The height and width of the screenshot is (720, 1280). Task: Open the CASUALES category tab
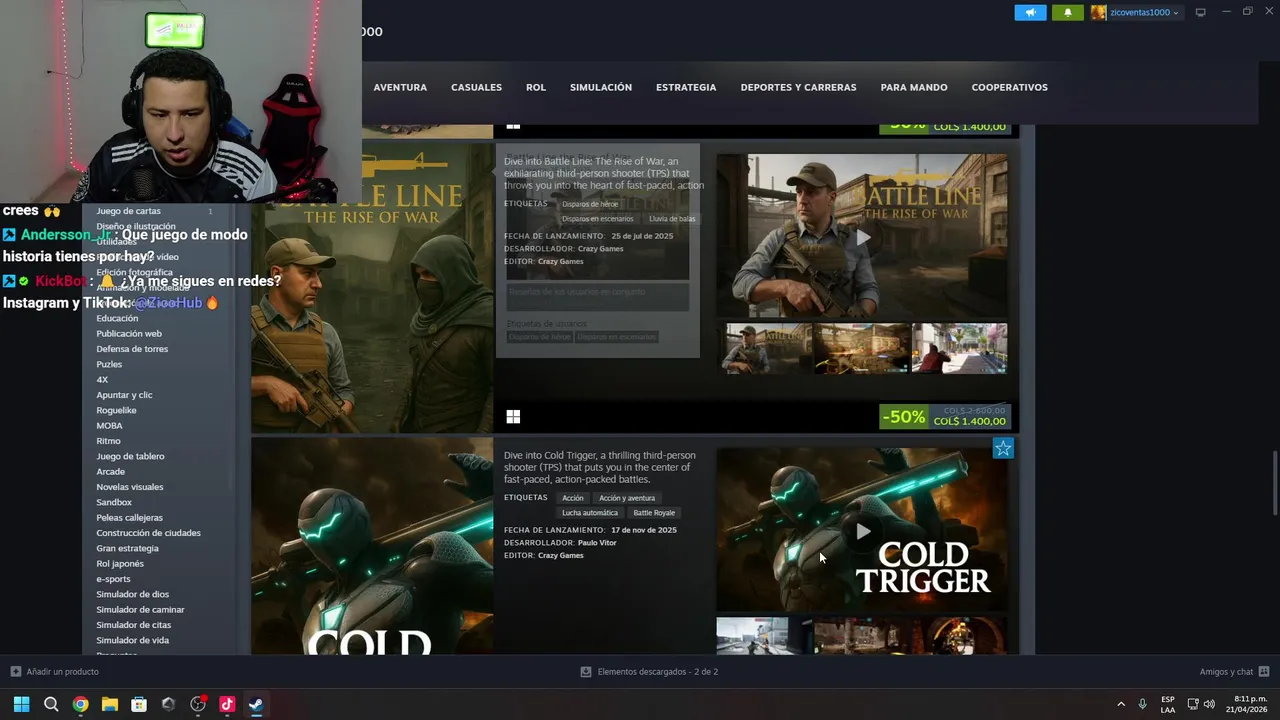[x=476, y=87]
